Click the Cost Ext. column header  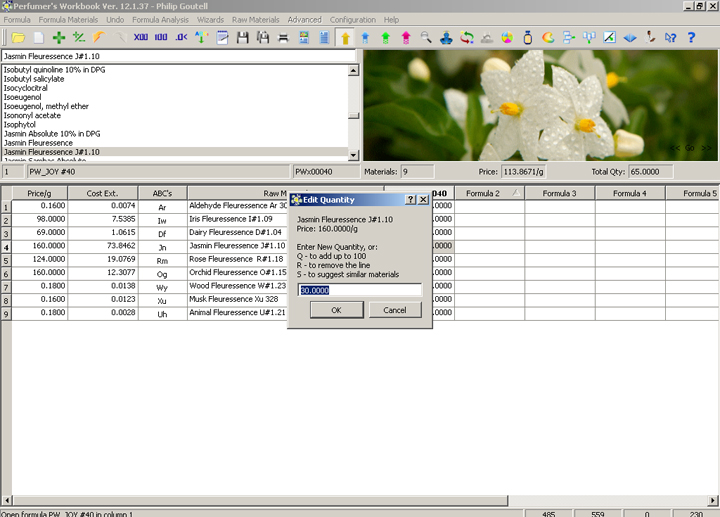[102, 193]
